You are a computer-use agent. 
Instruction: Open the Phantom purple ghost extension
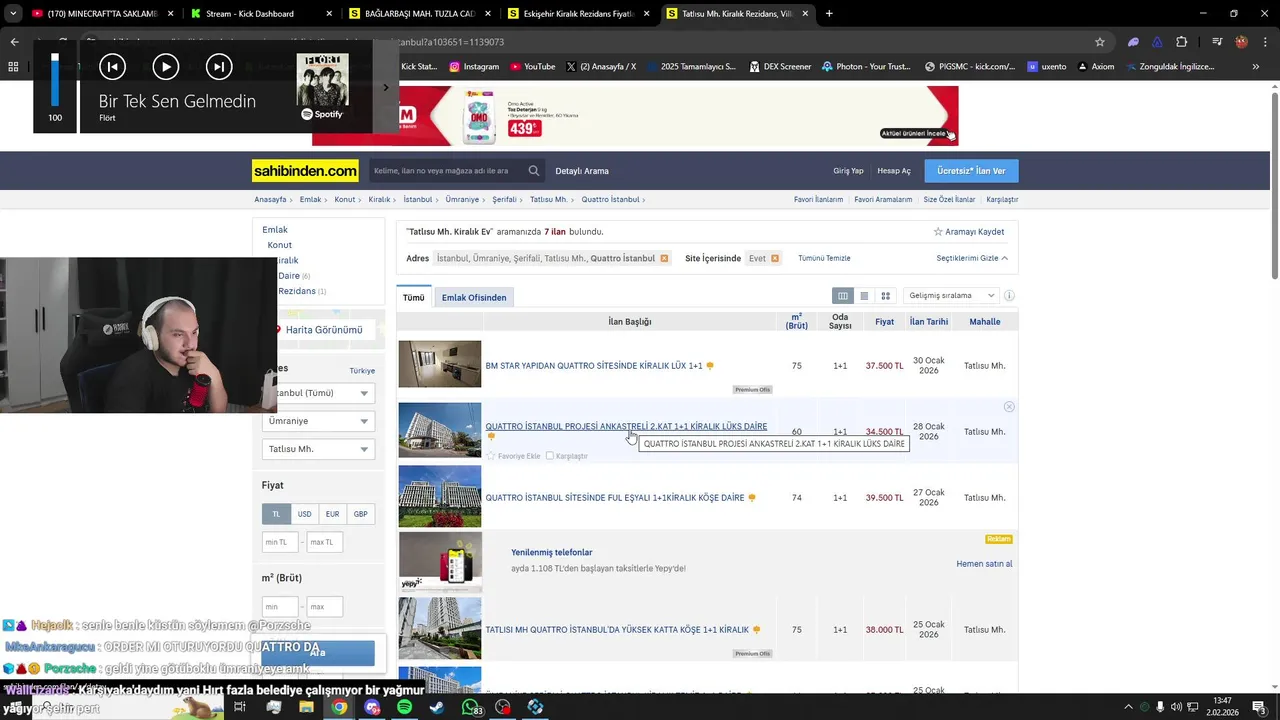[x=1133, y=42]
